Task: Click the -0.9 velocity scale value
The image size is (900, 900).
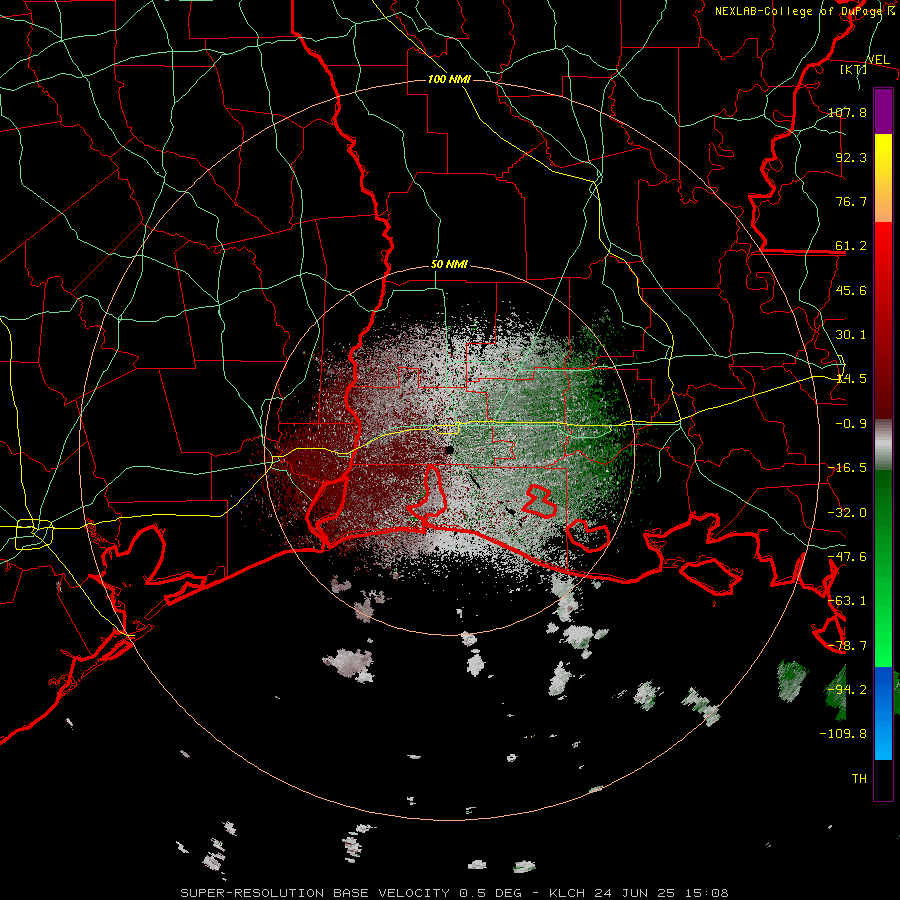Action: (x=851, y=424)
